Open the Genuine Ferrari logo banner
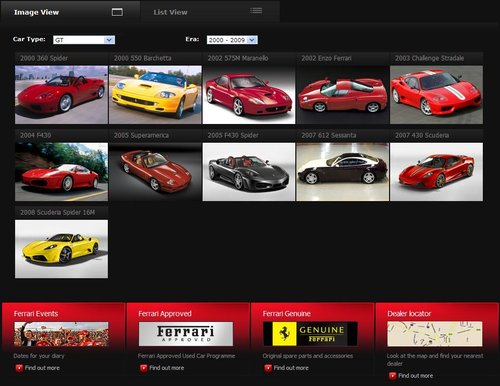Viewport: 500px width, 386px height. tap(310, 334)
